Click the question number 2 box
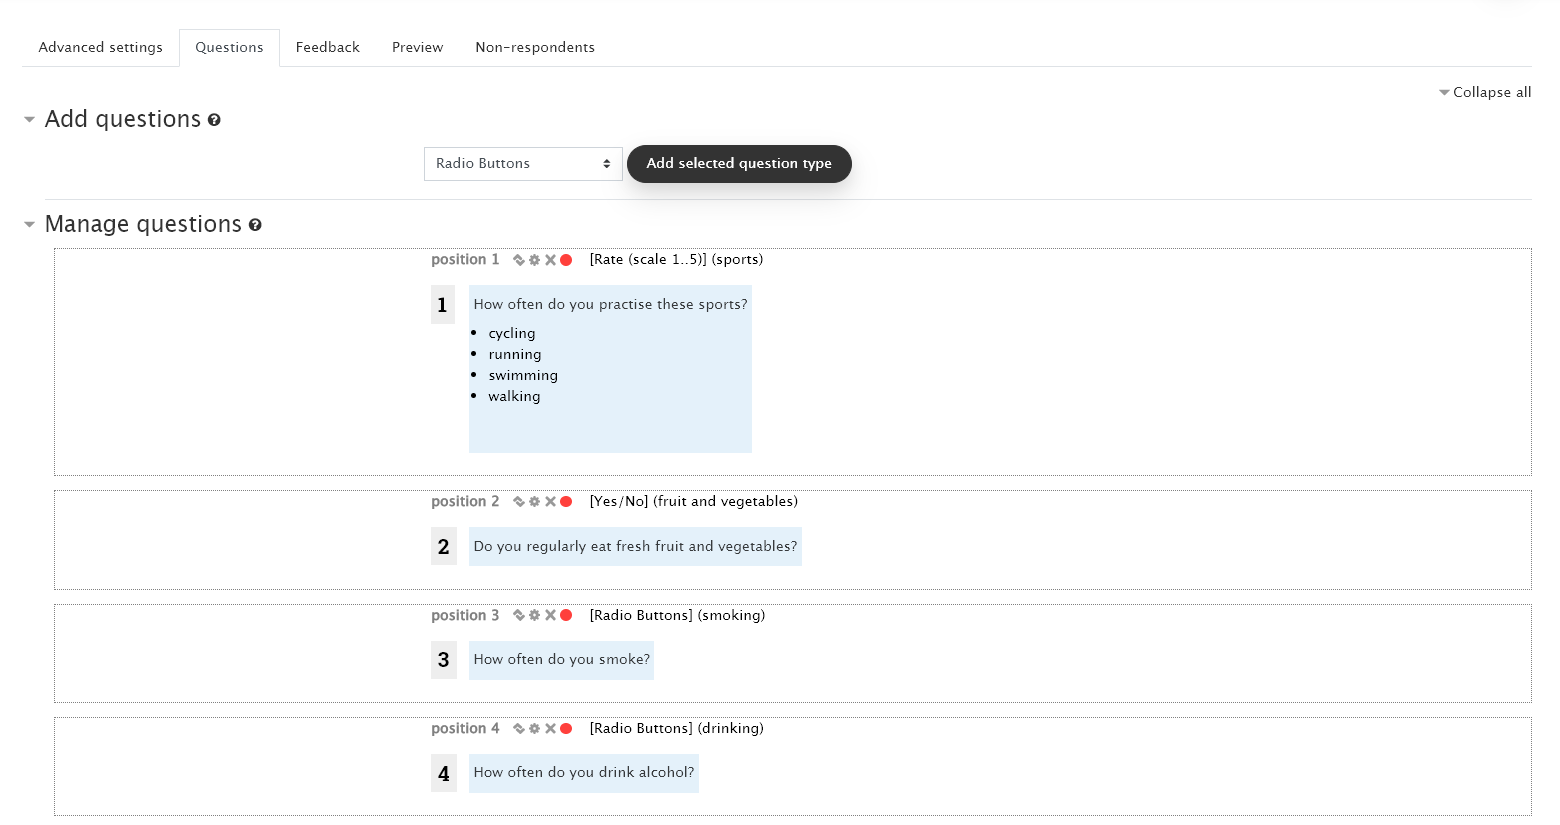 [444, 547]
